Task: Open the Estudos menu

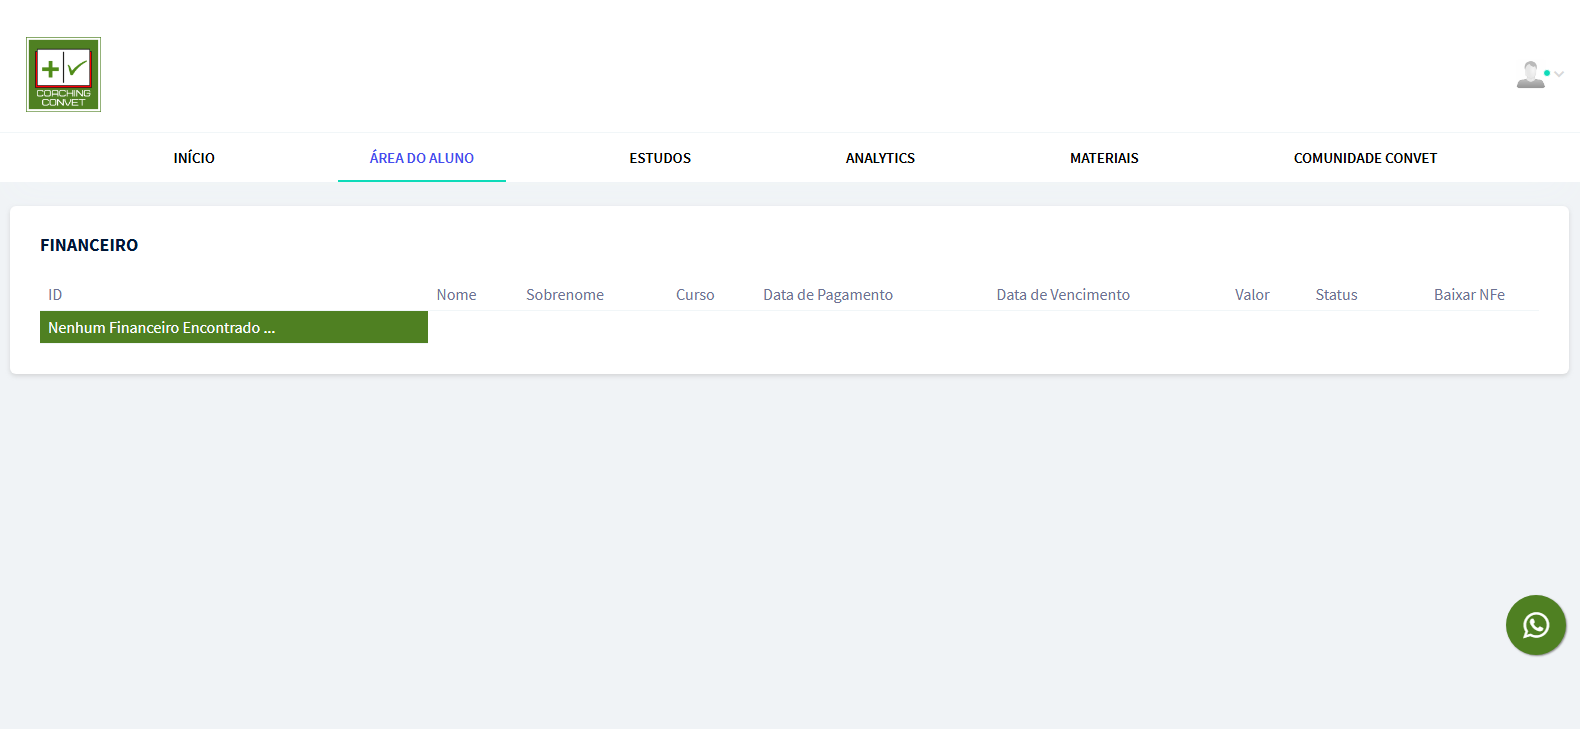Action: (660, 158)
